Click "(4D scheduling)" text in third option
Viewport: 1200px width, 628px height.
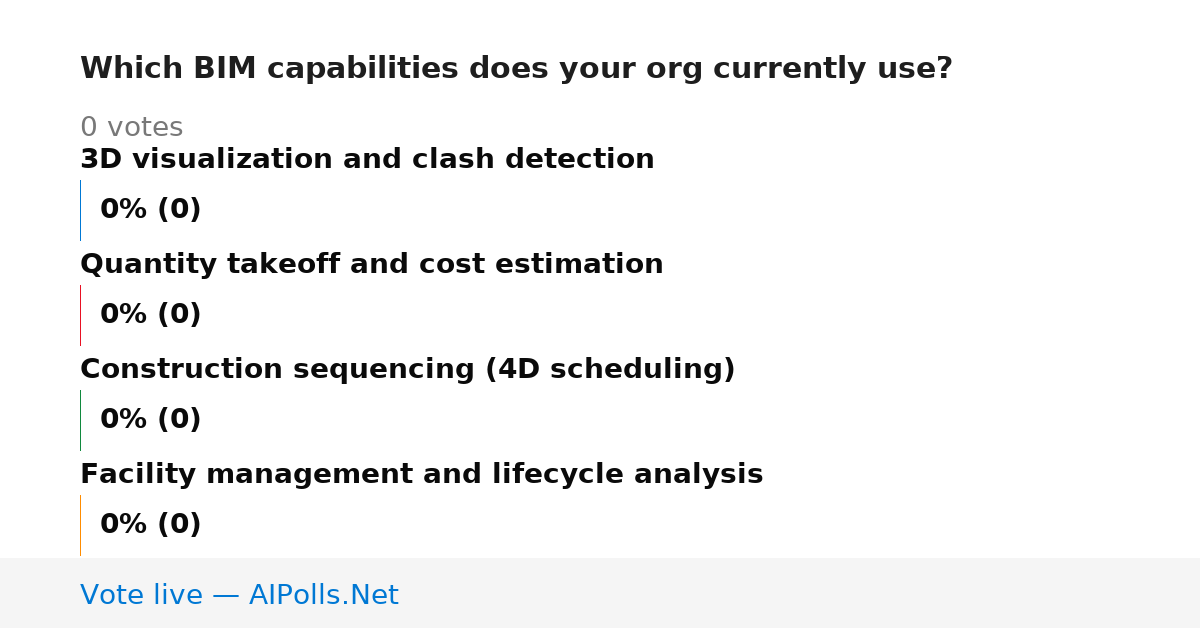(x=610, y=370)
